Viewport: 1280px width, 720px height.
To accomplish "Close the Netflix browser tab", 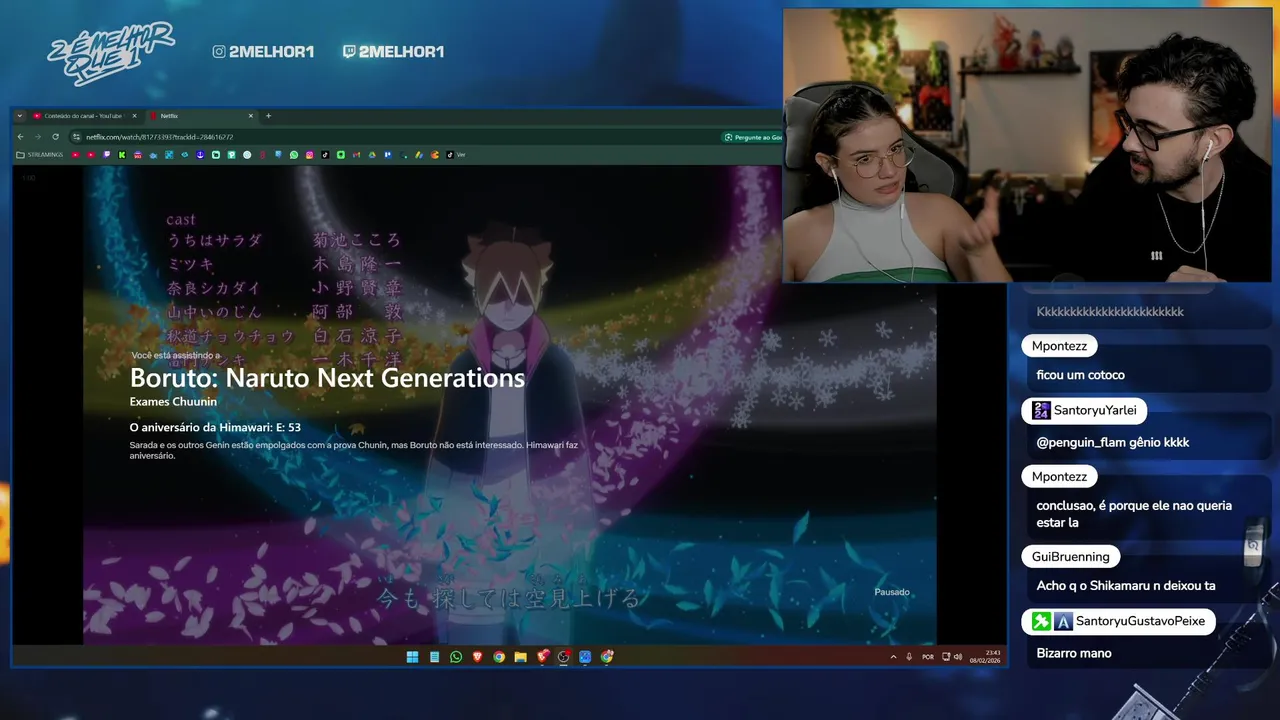I will point(251,116).
